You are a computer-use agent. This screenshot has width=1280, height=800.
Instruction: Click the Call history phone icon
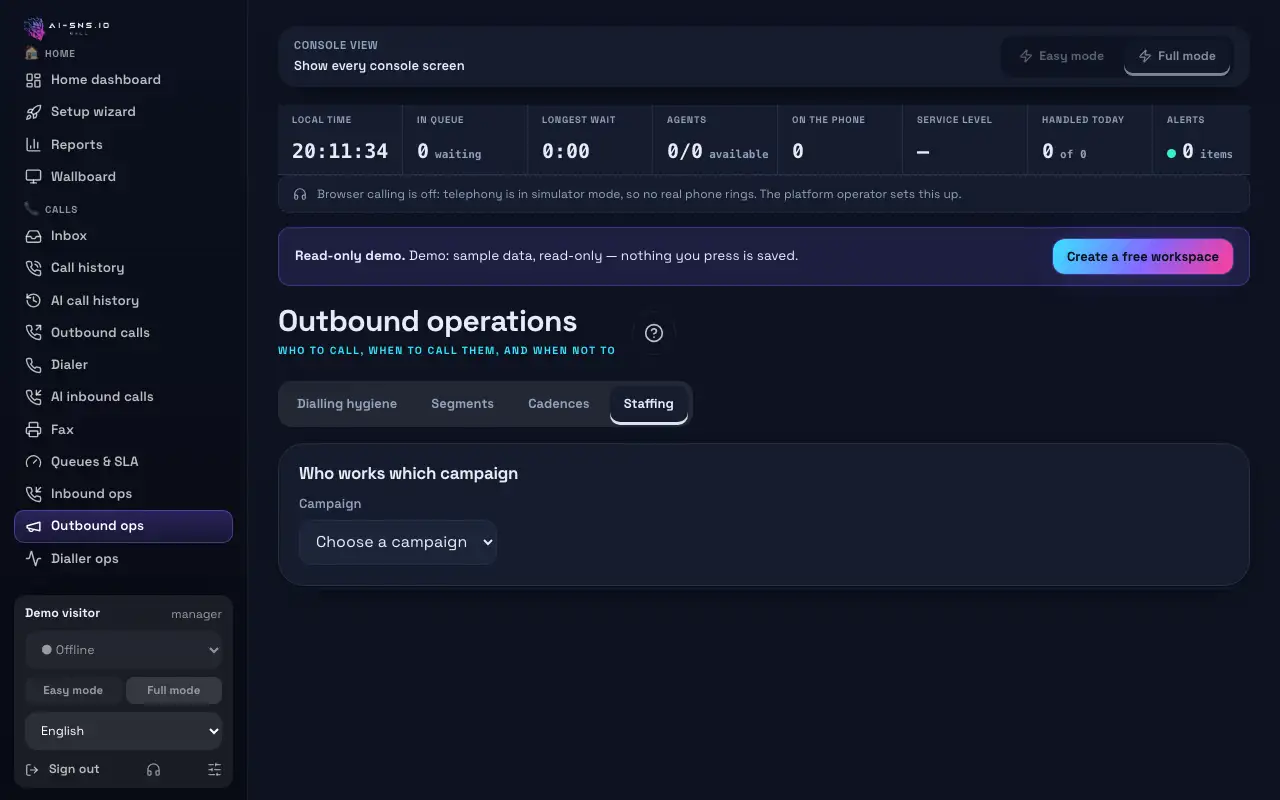point(33,268)
